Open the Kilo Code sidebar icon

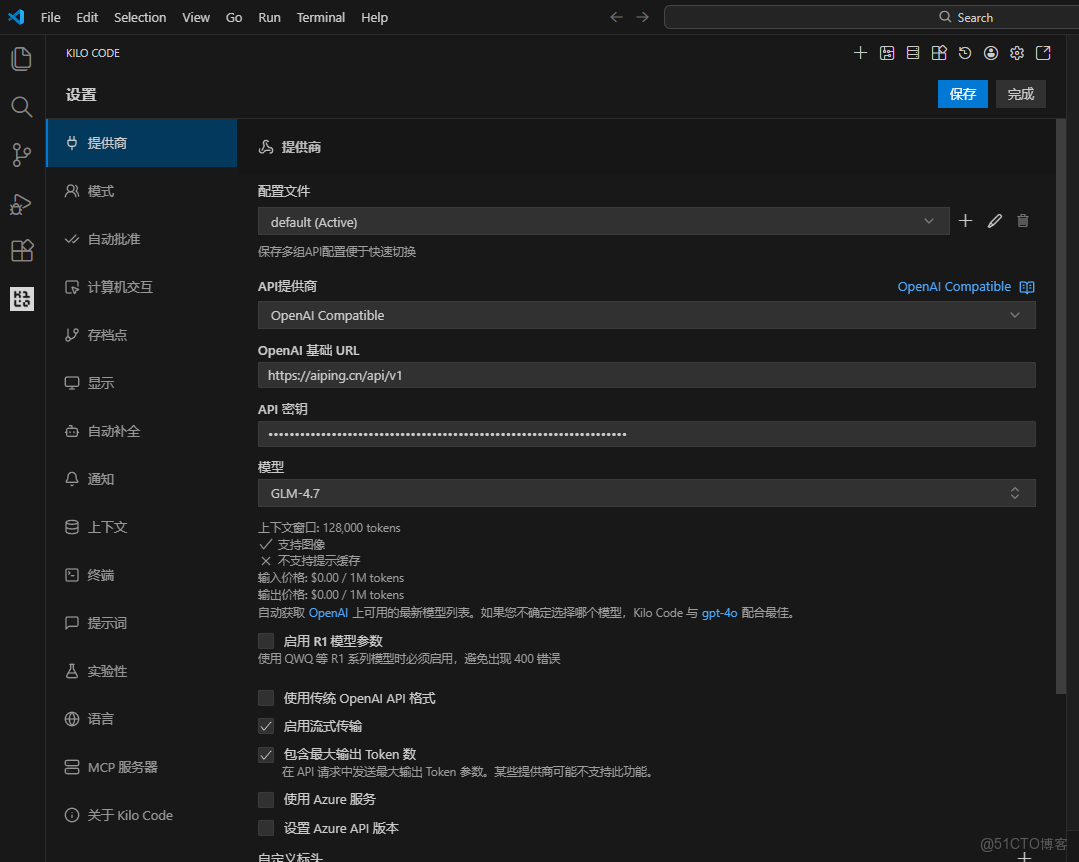pyautogui.click(x=22, y=298)
